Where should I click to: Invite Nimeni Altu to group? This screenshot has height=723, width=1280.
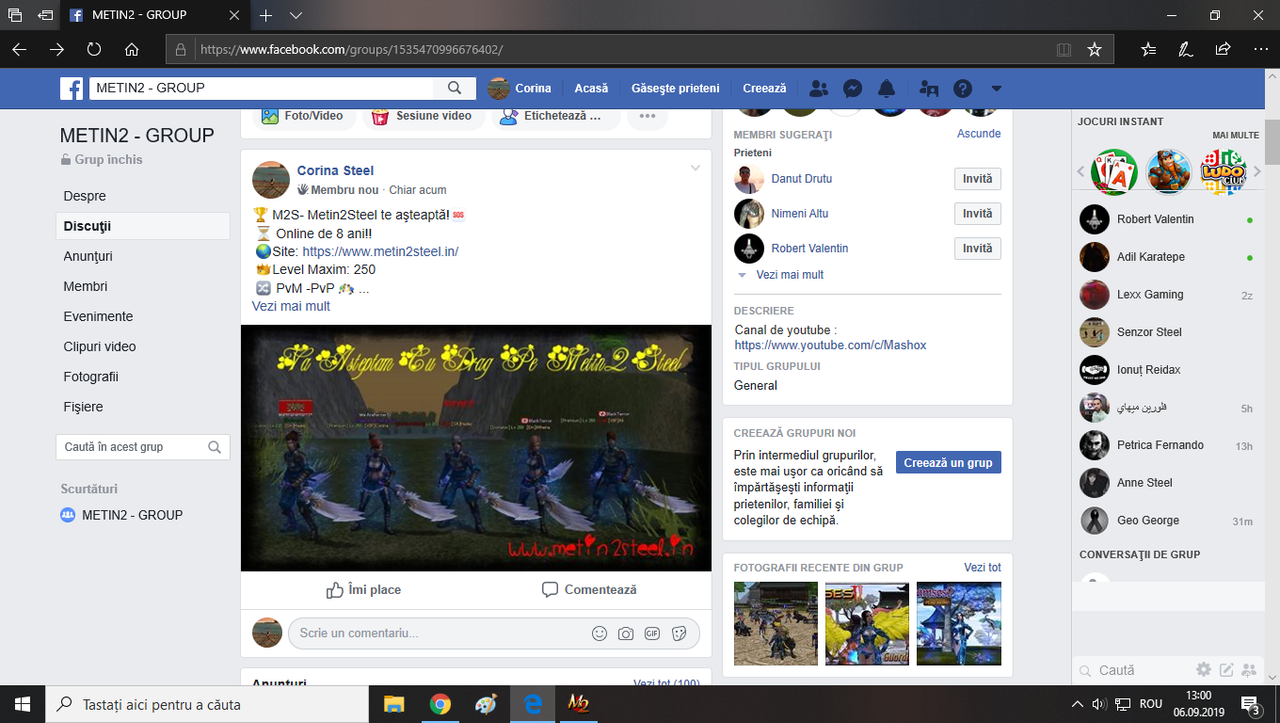[x=977, y=214]
